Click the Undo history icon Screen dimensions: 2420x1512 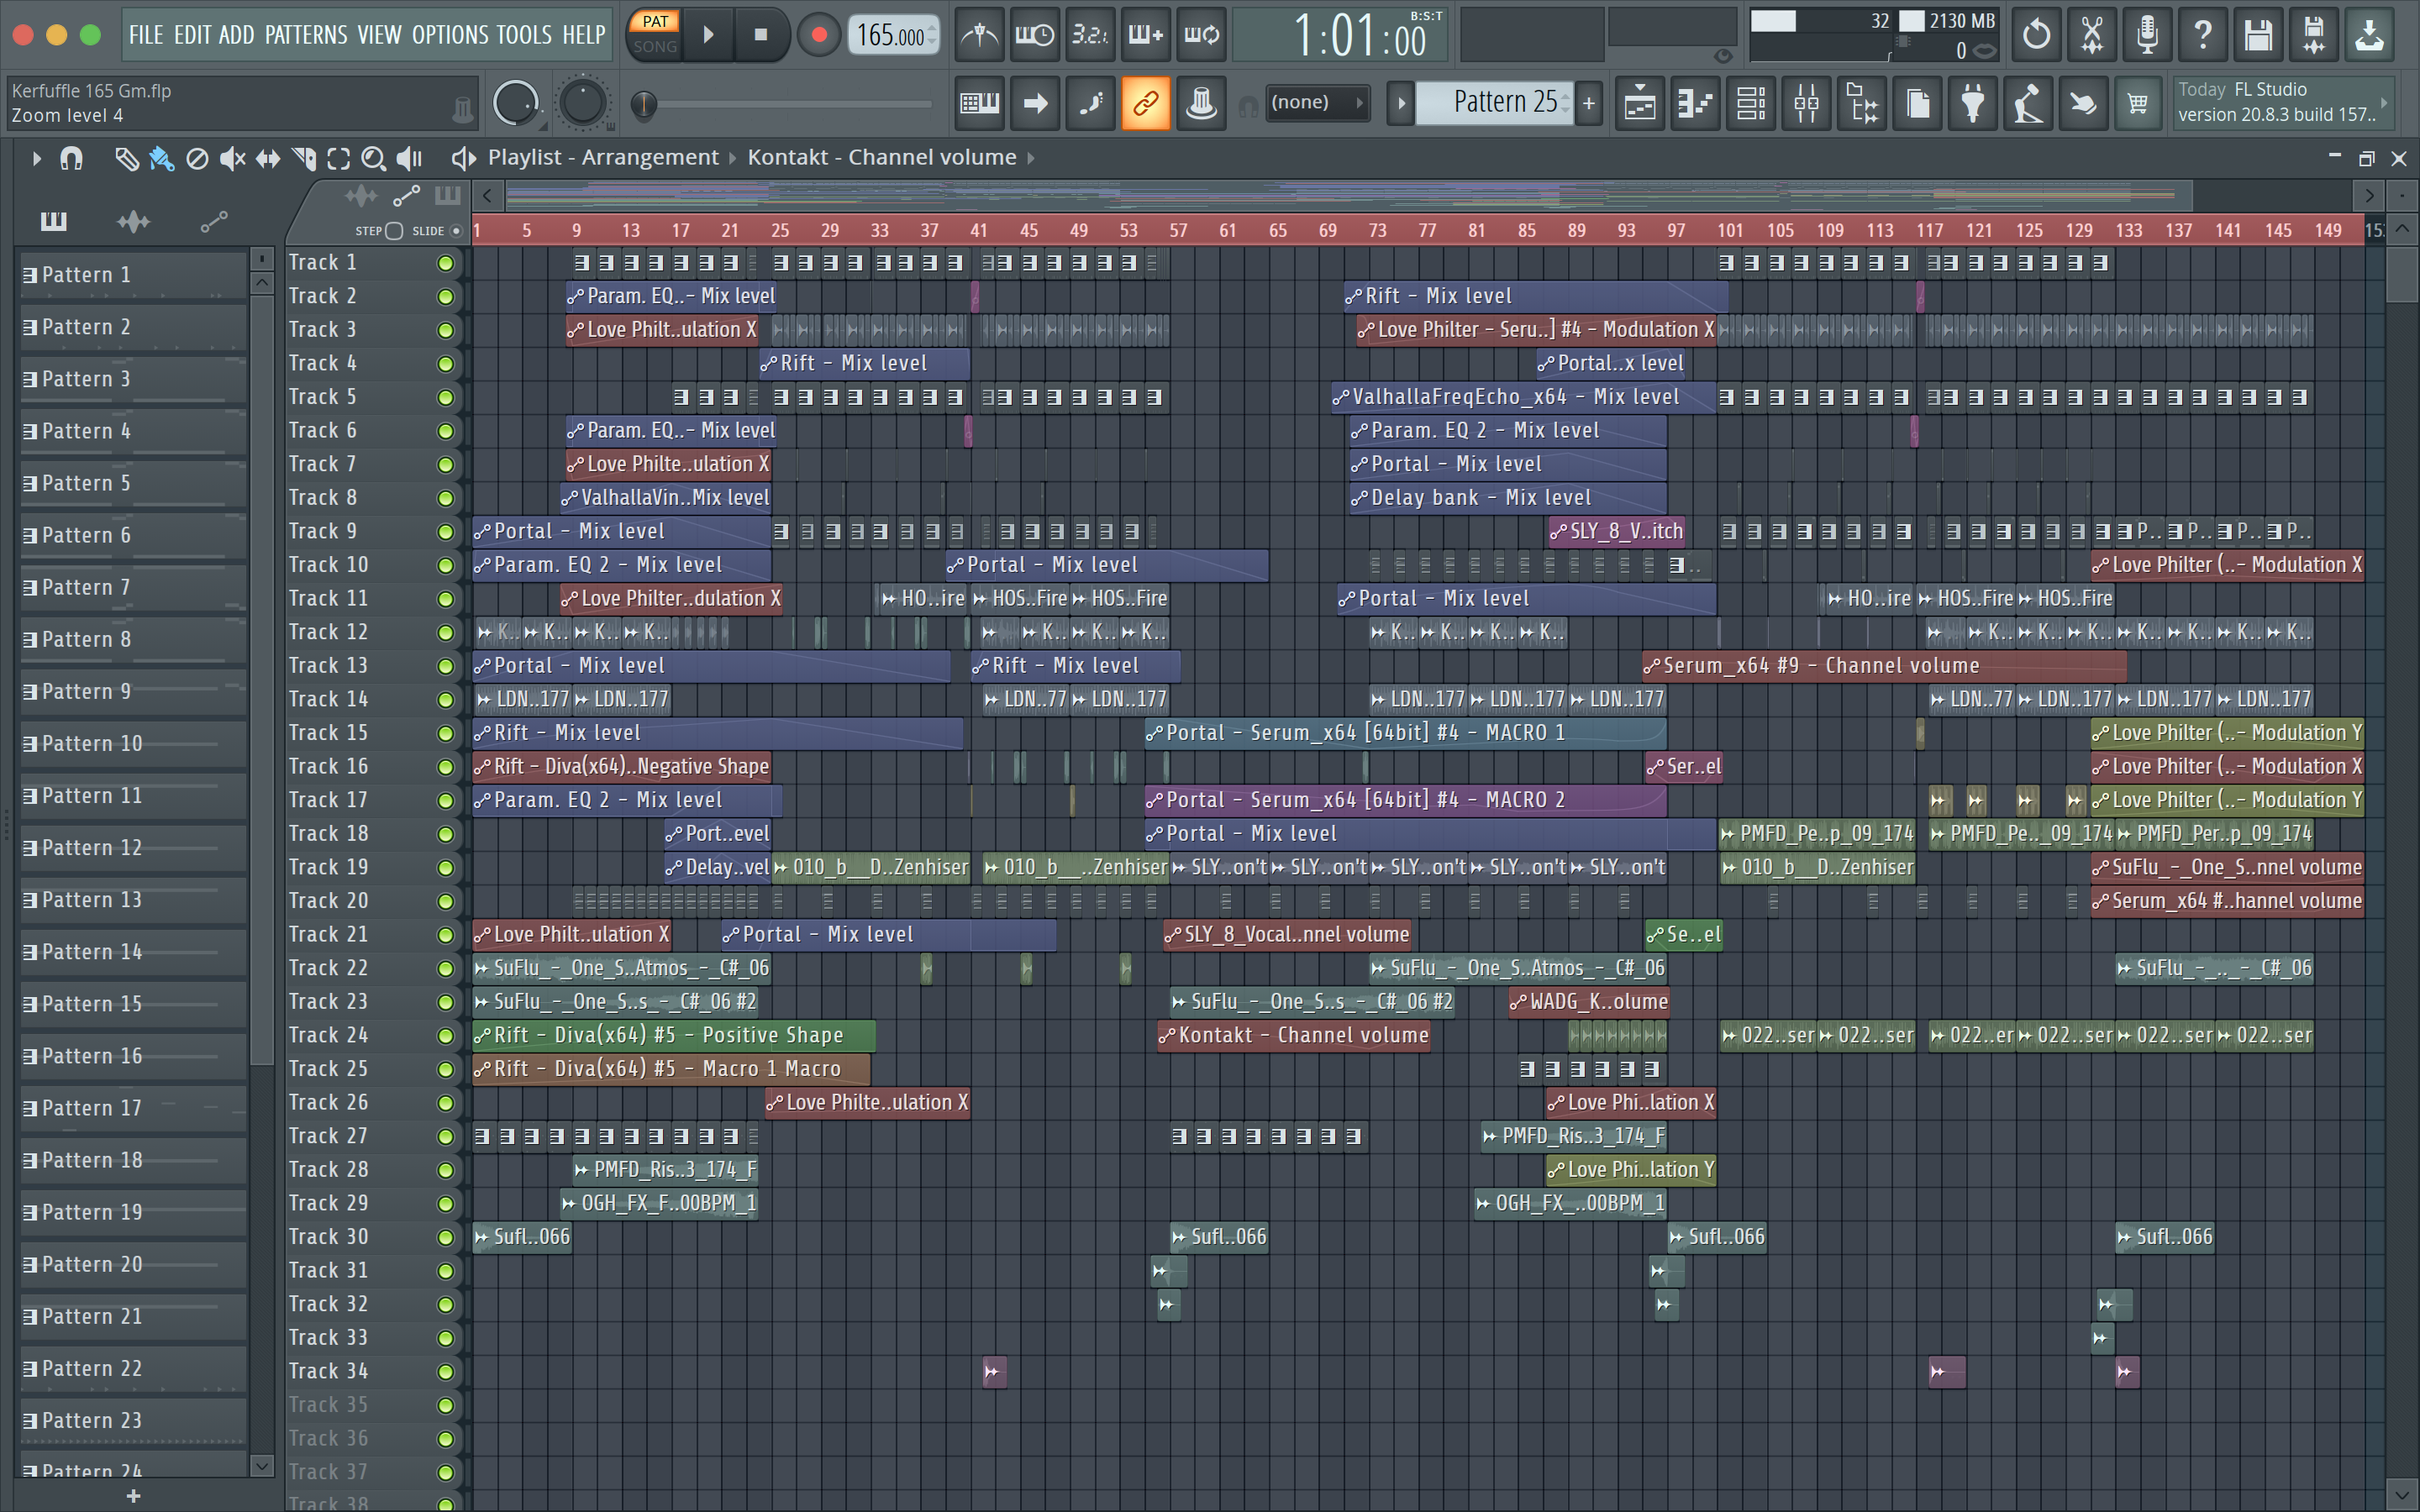tap(2036, 35)
